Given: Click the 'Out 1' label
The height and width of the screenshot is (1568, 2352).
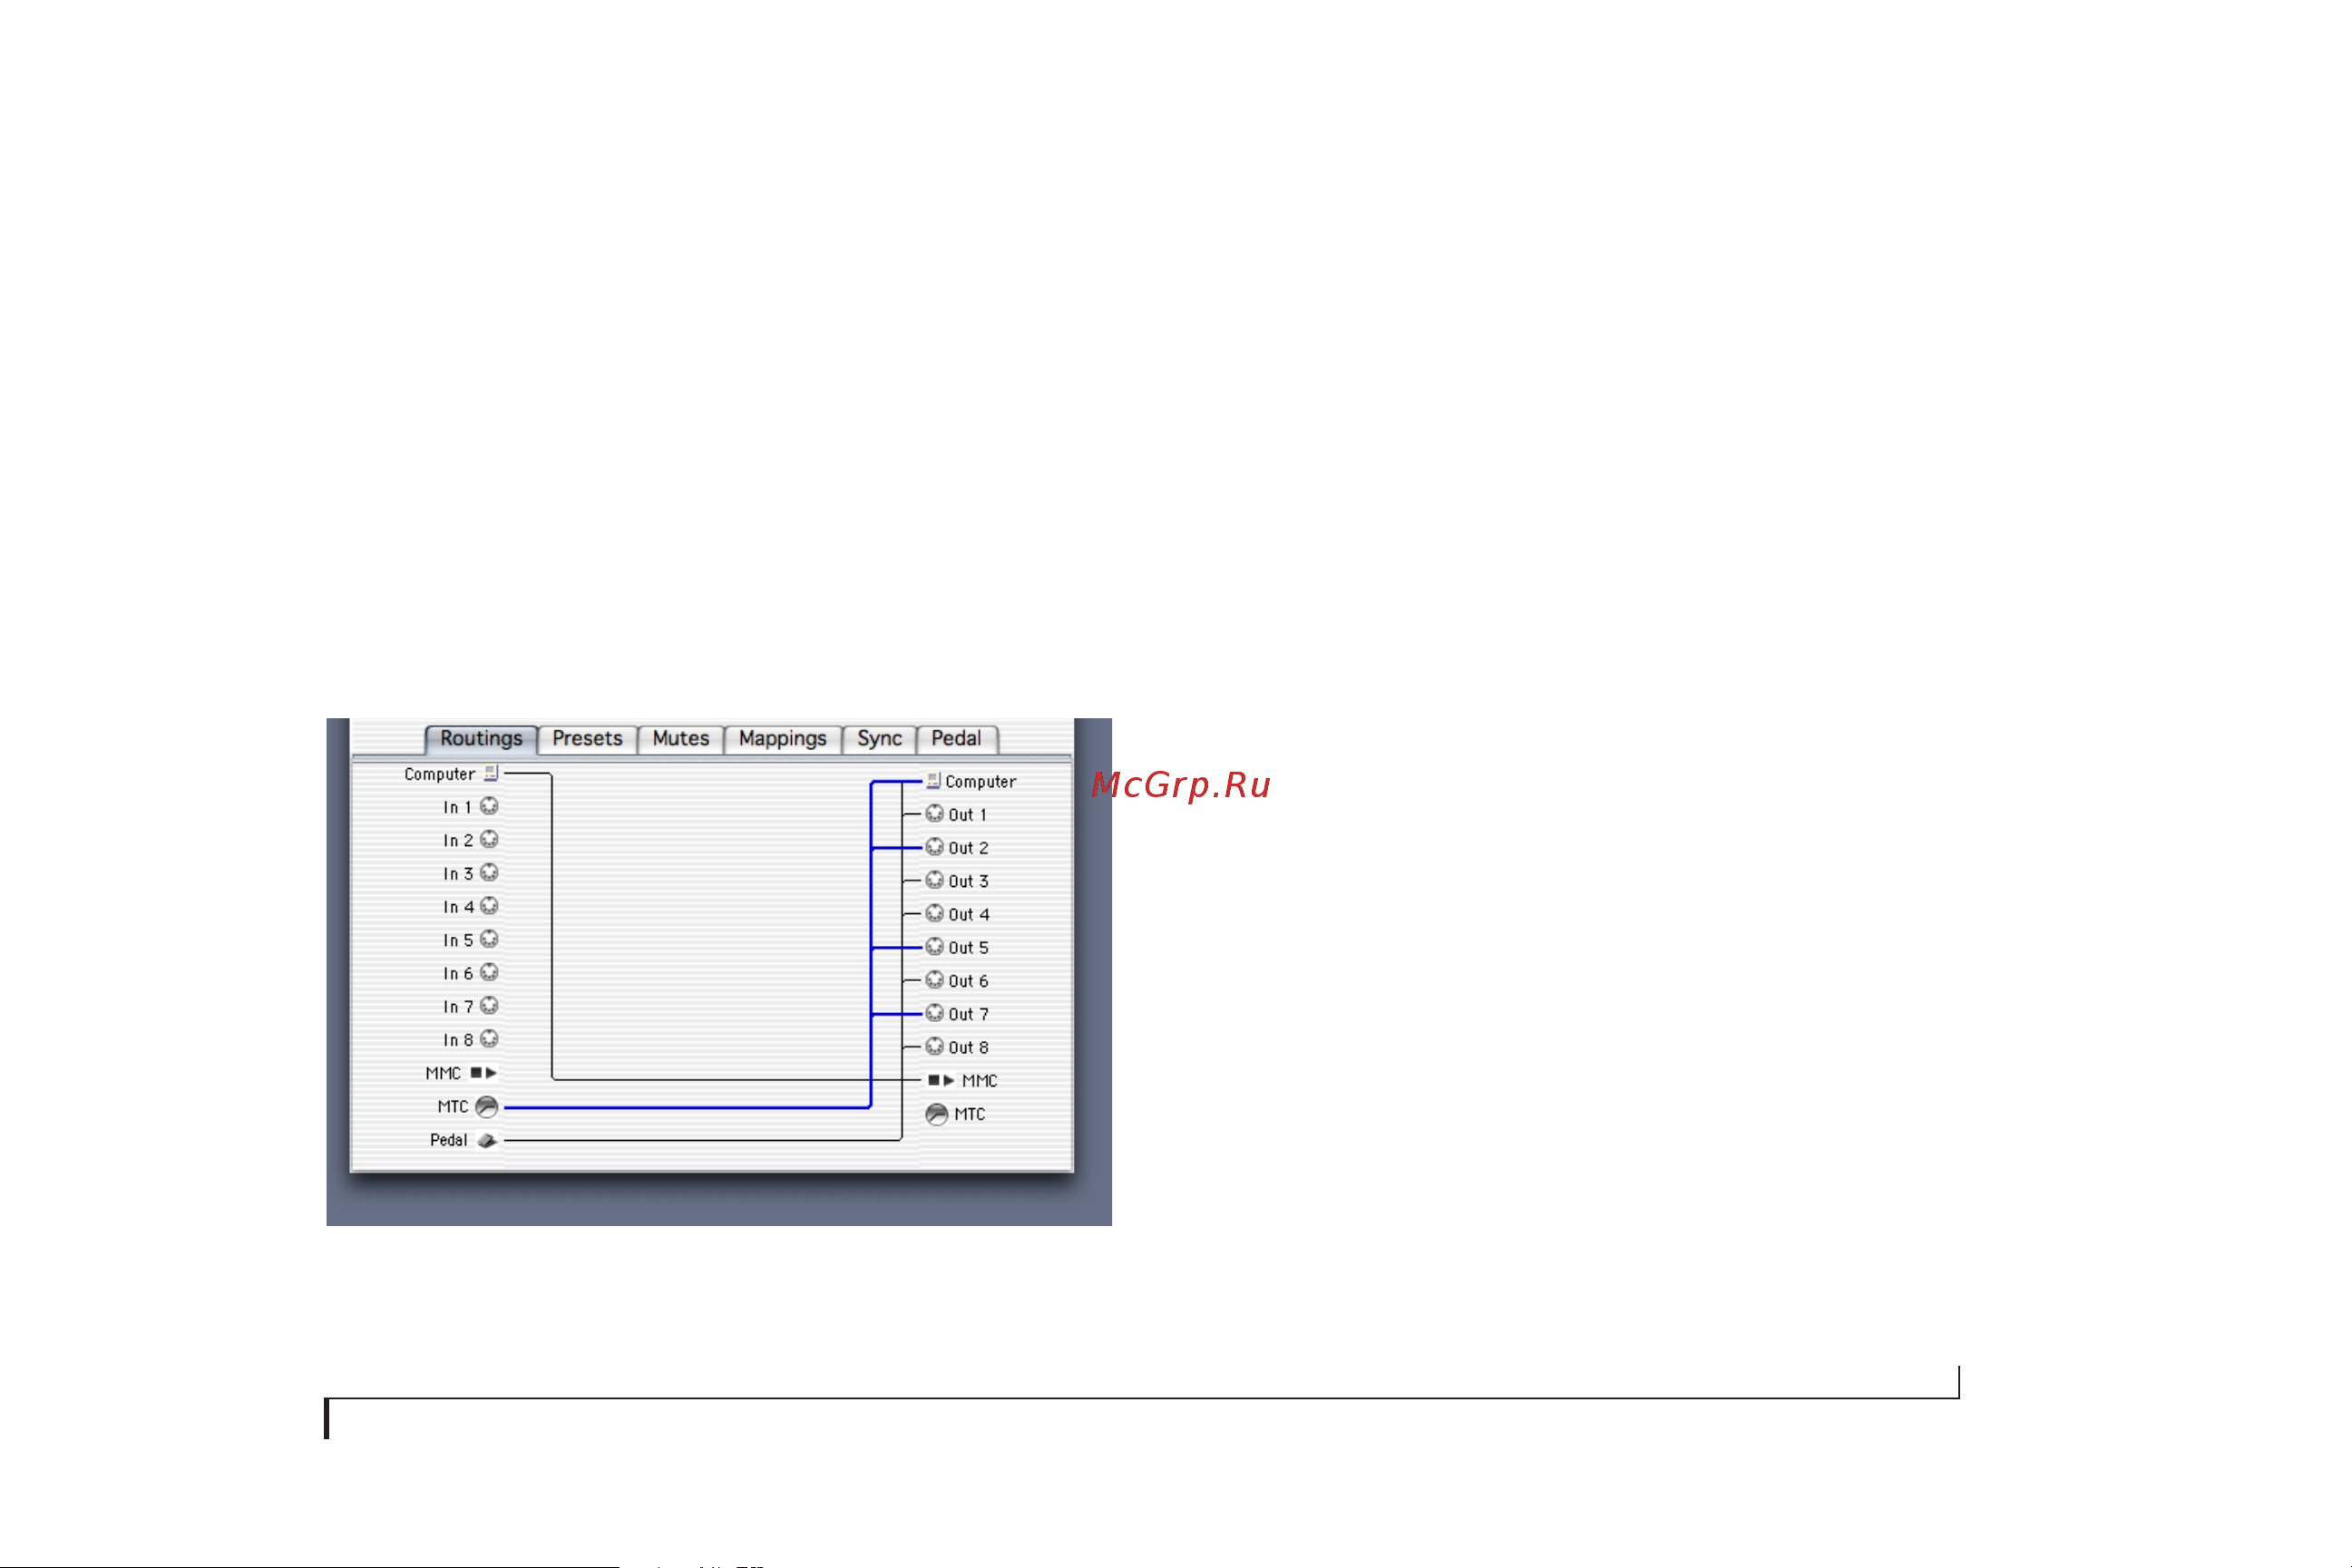Looking at the screenshot, I should coord(968,815).
